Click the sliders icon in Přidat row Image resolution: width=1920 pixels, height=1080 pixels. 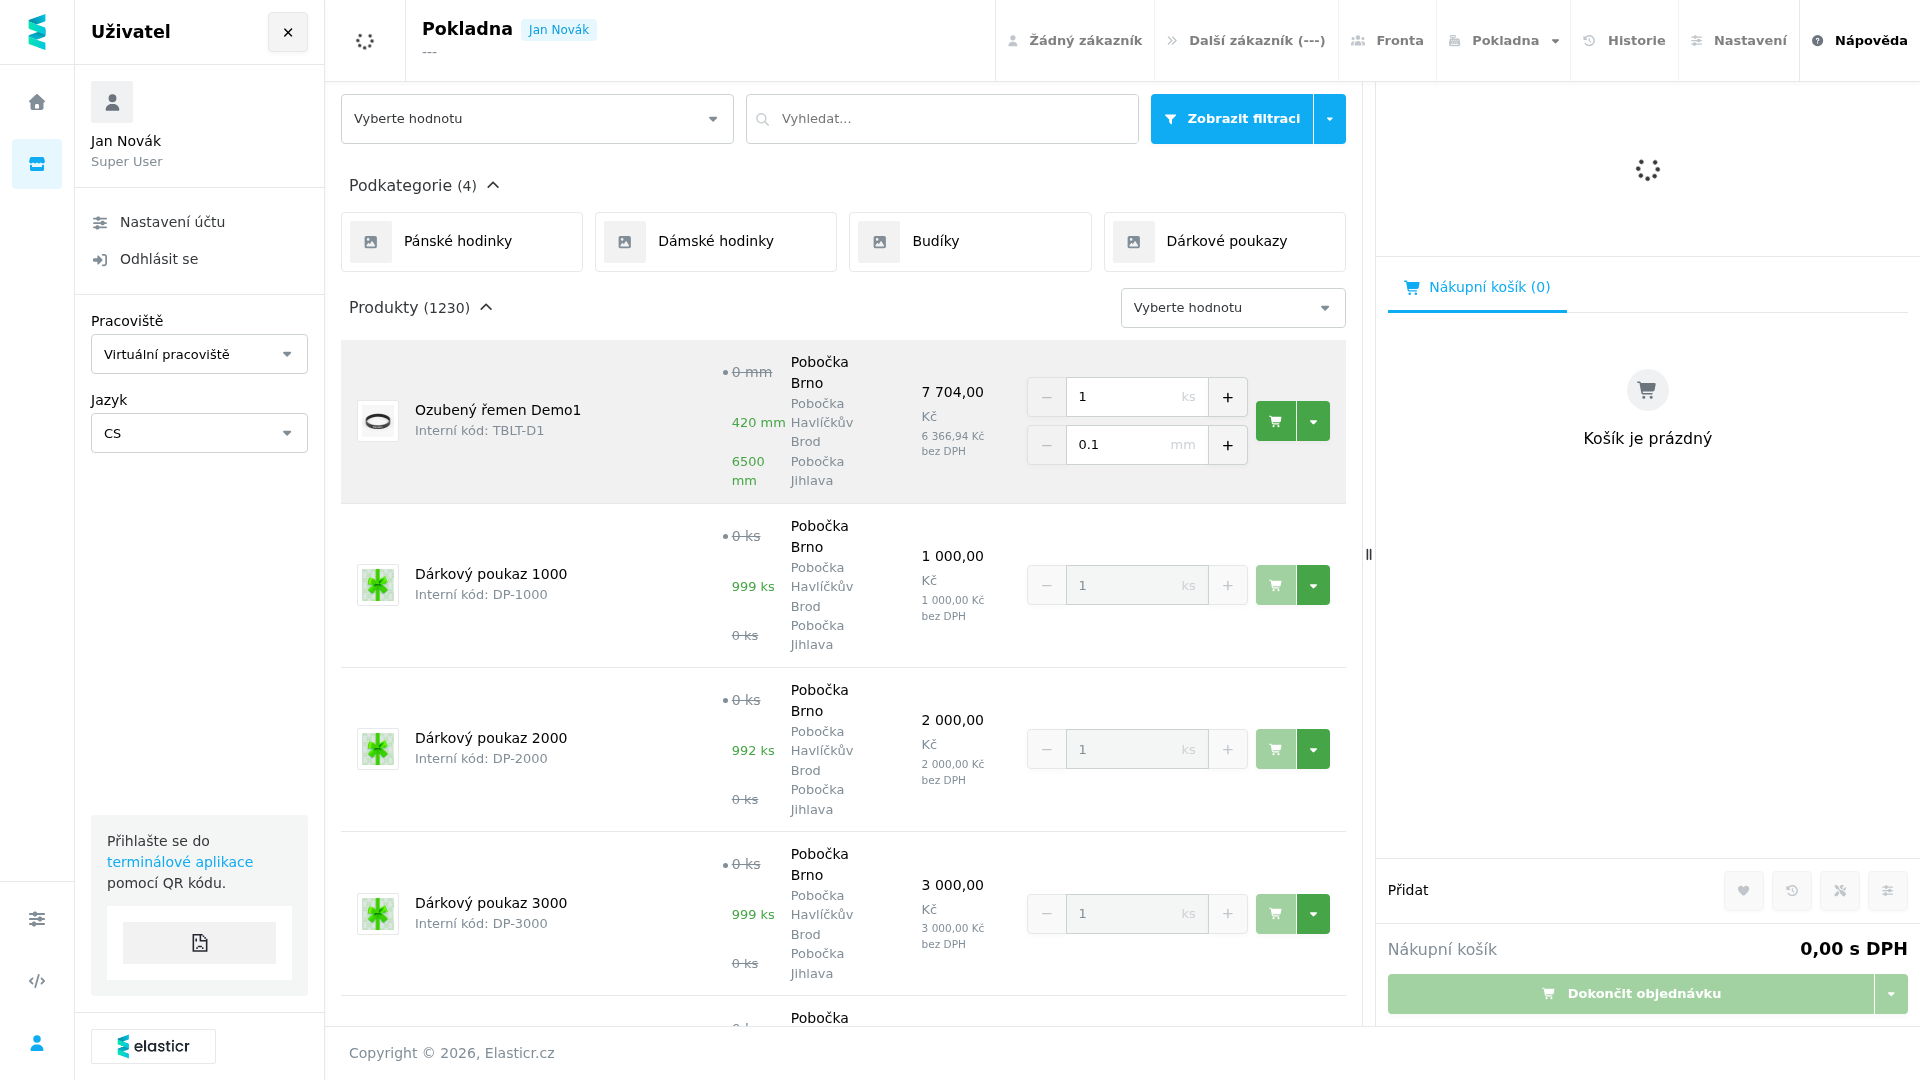[1888, 891]
